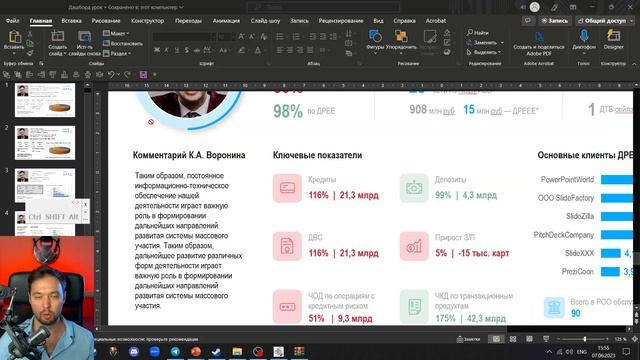Image resolution: width=640 pixels, height=360 pixels.
Task: Click the Shapes (Фигуры) icon
Action: click(375, 36)
